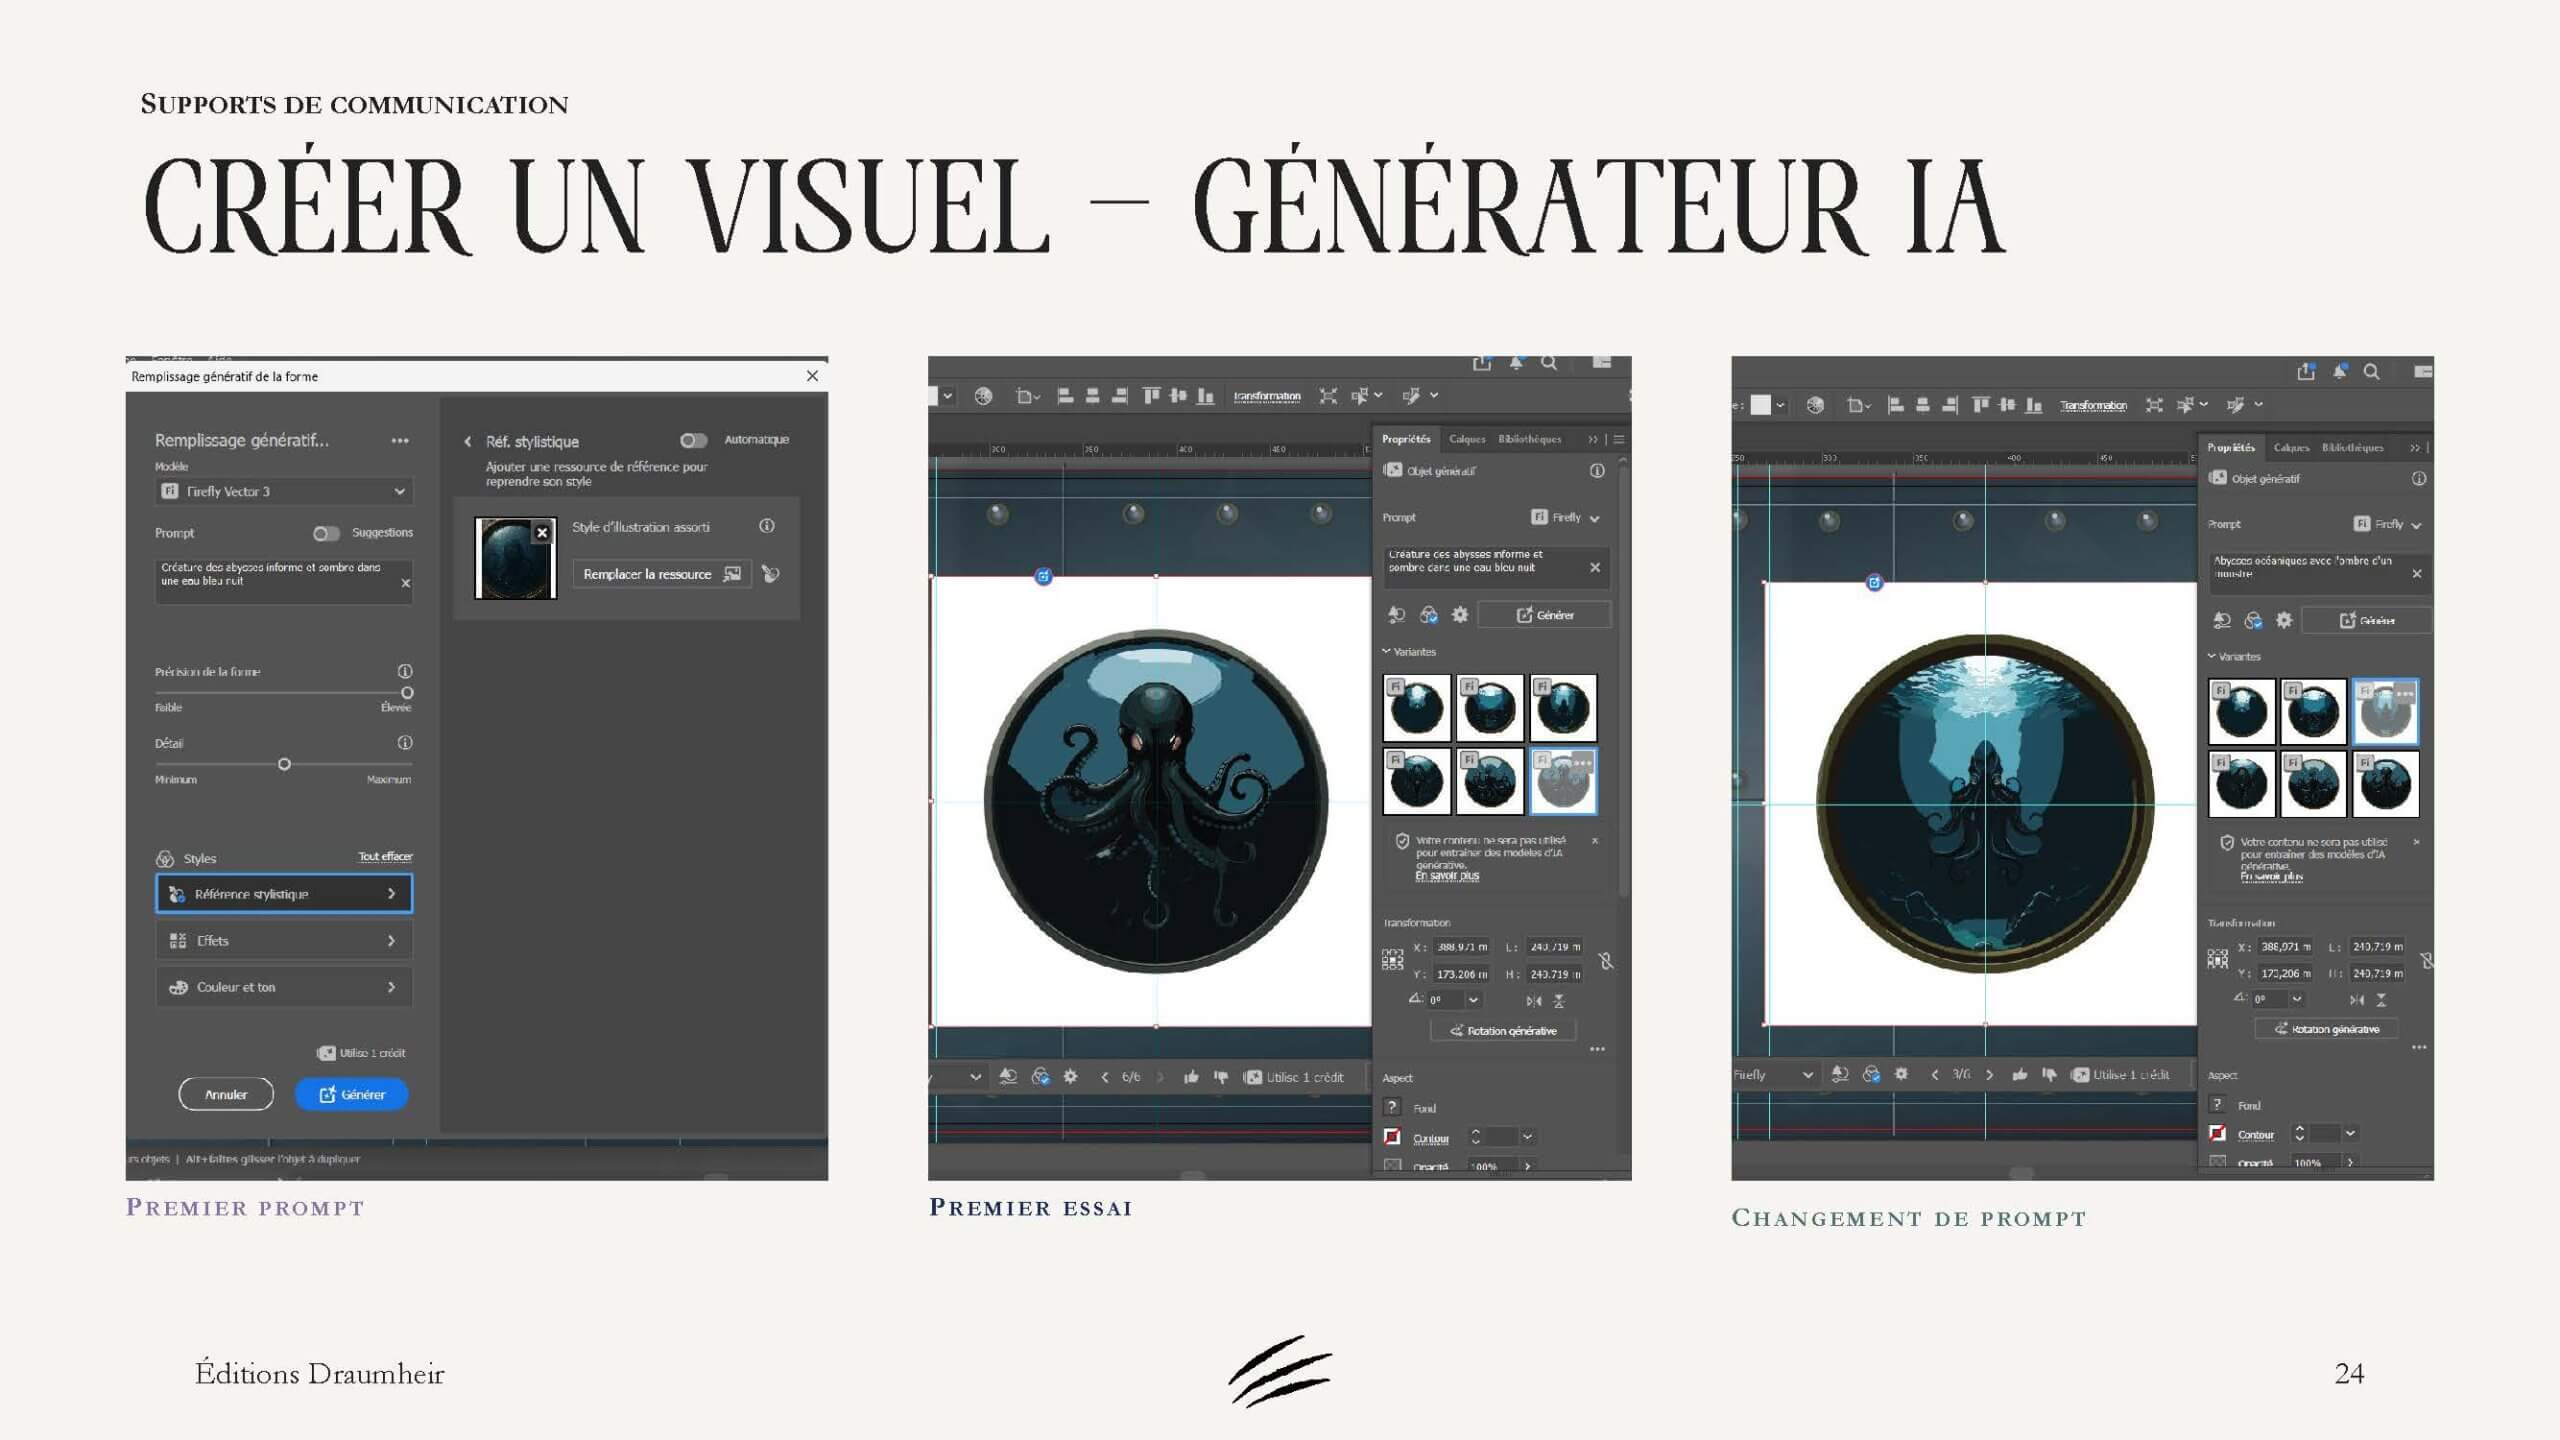Click the search icon in Changement de prompt screenshot

coord(2371,372)
